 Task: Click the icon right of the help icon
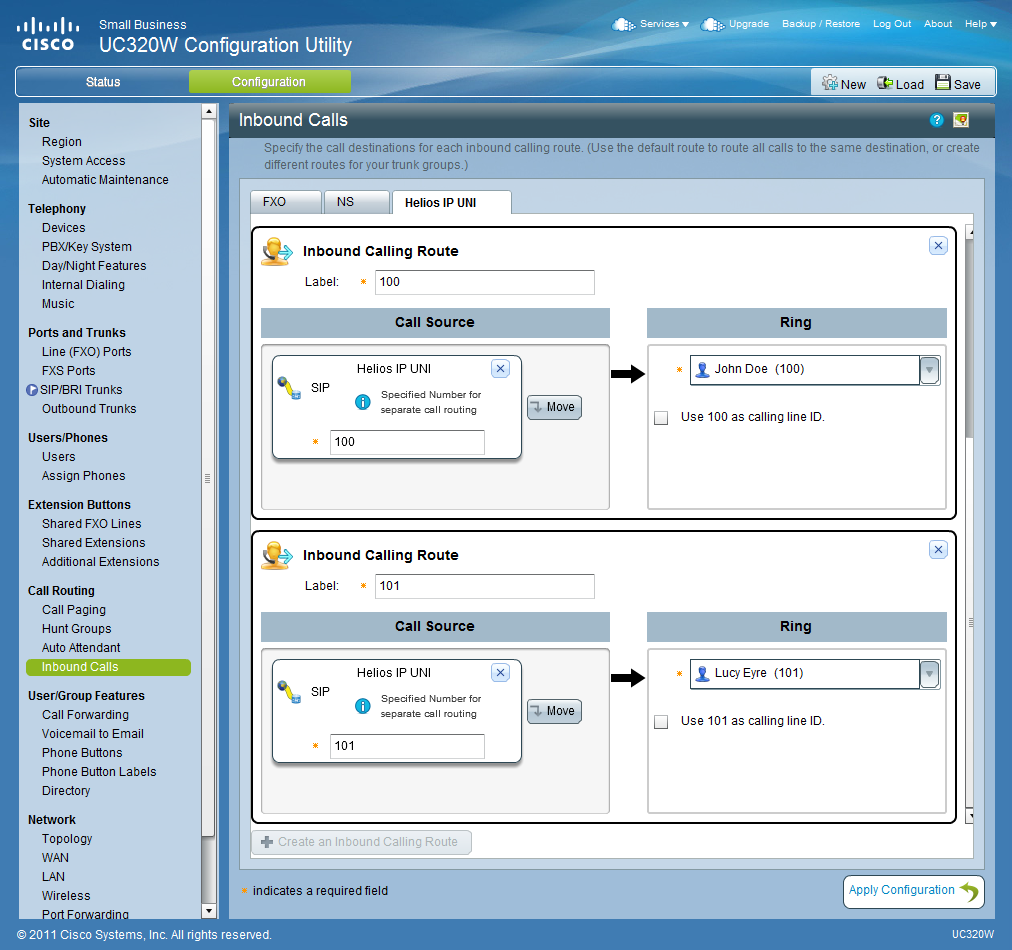tap(961, 120)
